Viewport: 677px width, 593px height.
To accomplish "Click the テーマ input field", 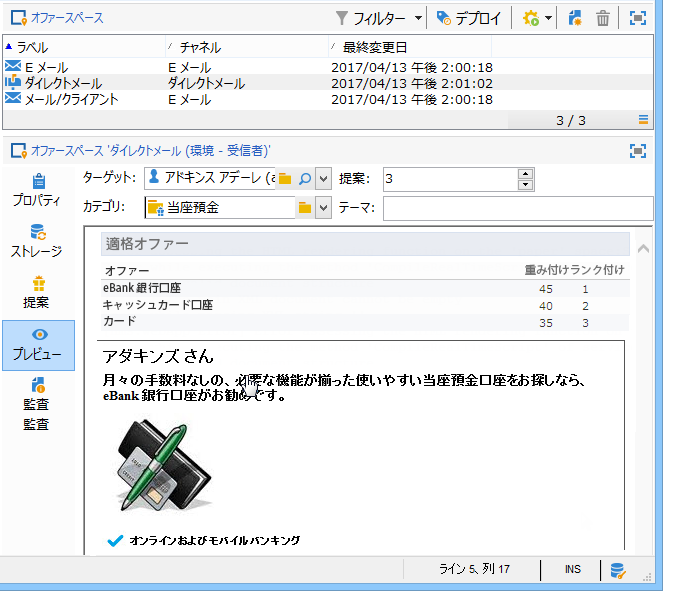I will tap(518, 208).
